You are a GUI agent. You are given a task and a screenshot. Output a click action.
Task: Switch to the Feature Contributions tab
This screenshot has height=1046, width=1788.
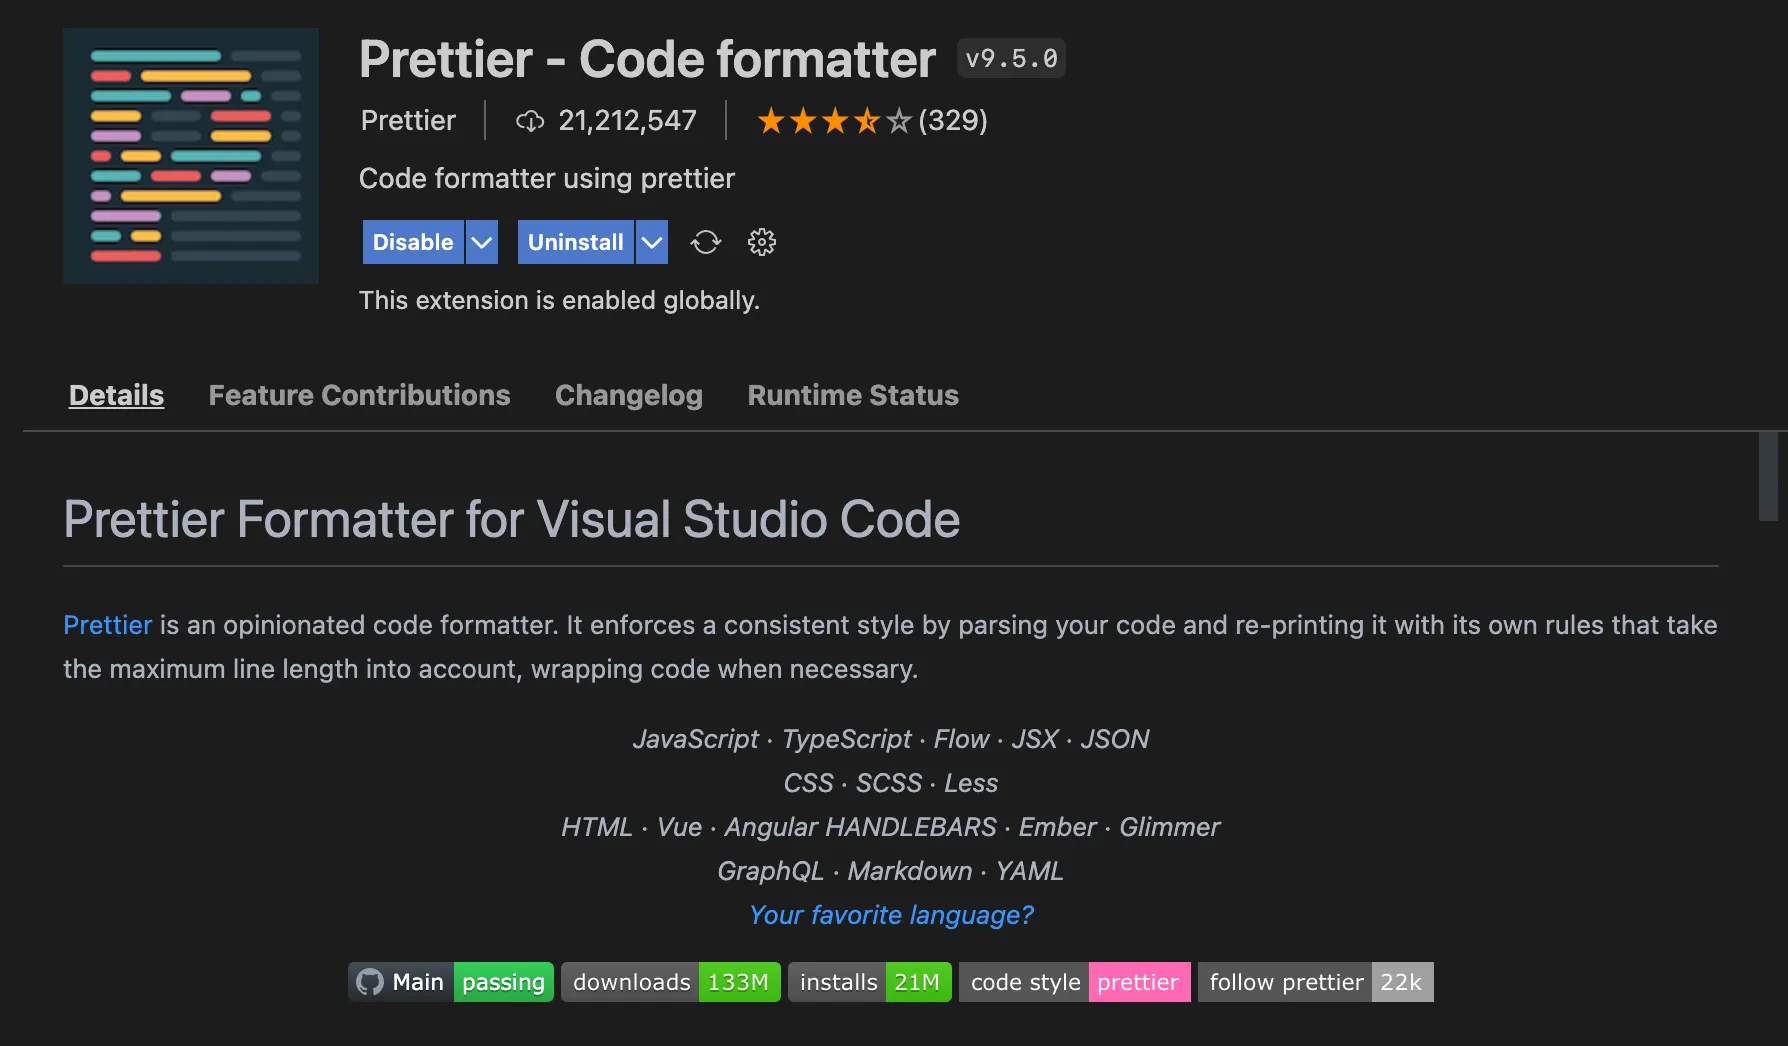click(359, 395)
